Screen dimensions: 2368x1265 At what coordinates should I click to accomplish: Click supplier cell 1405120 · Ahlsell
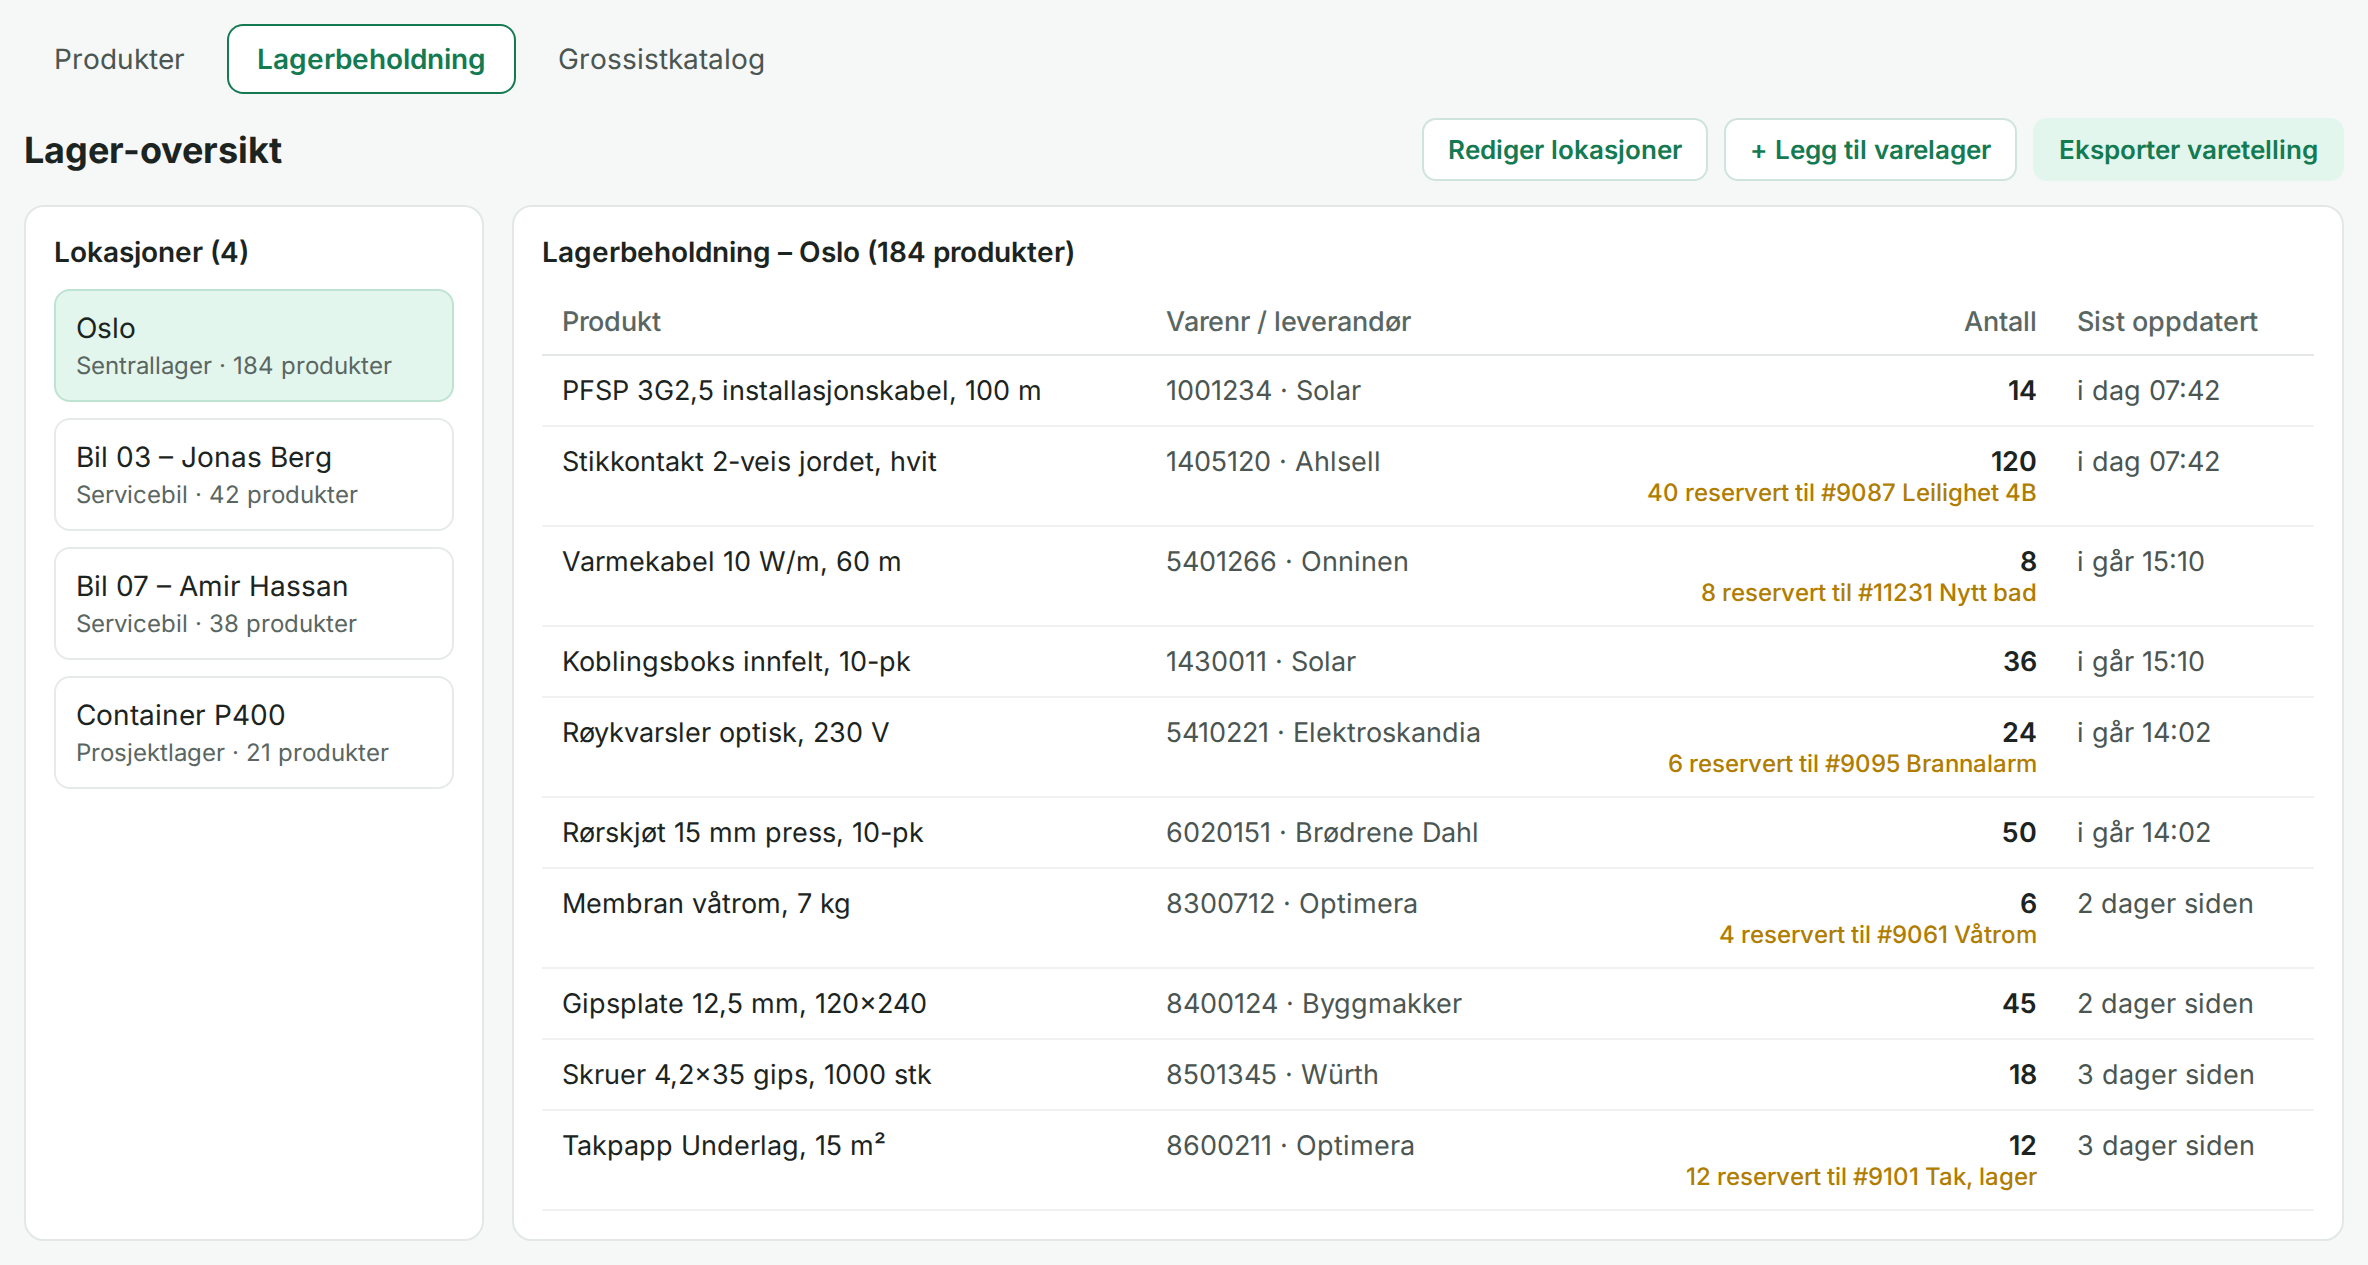1273,461
